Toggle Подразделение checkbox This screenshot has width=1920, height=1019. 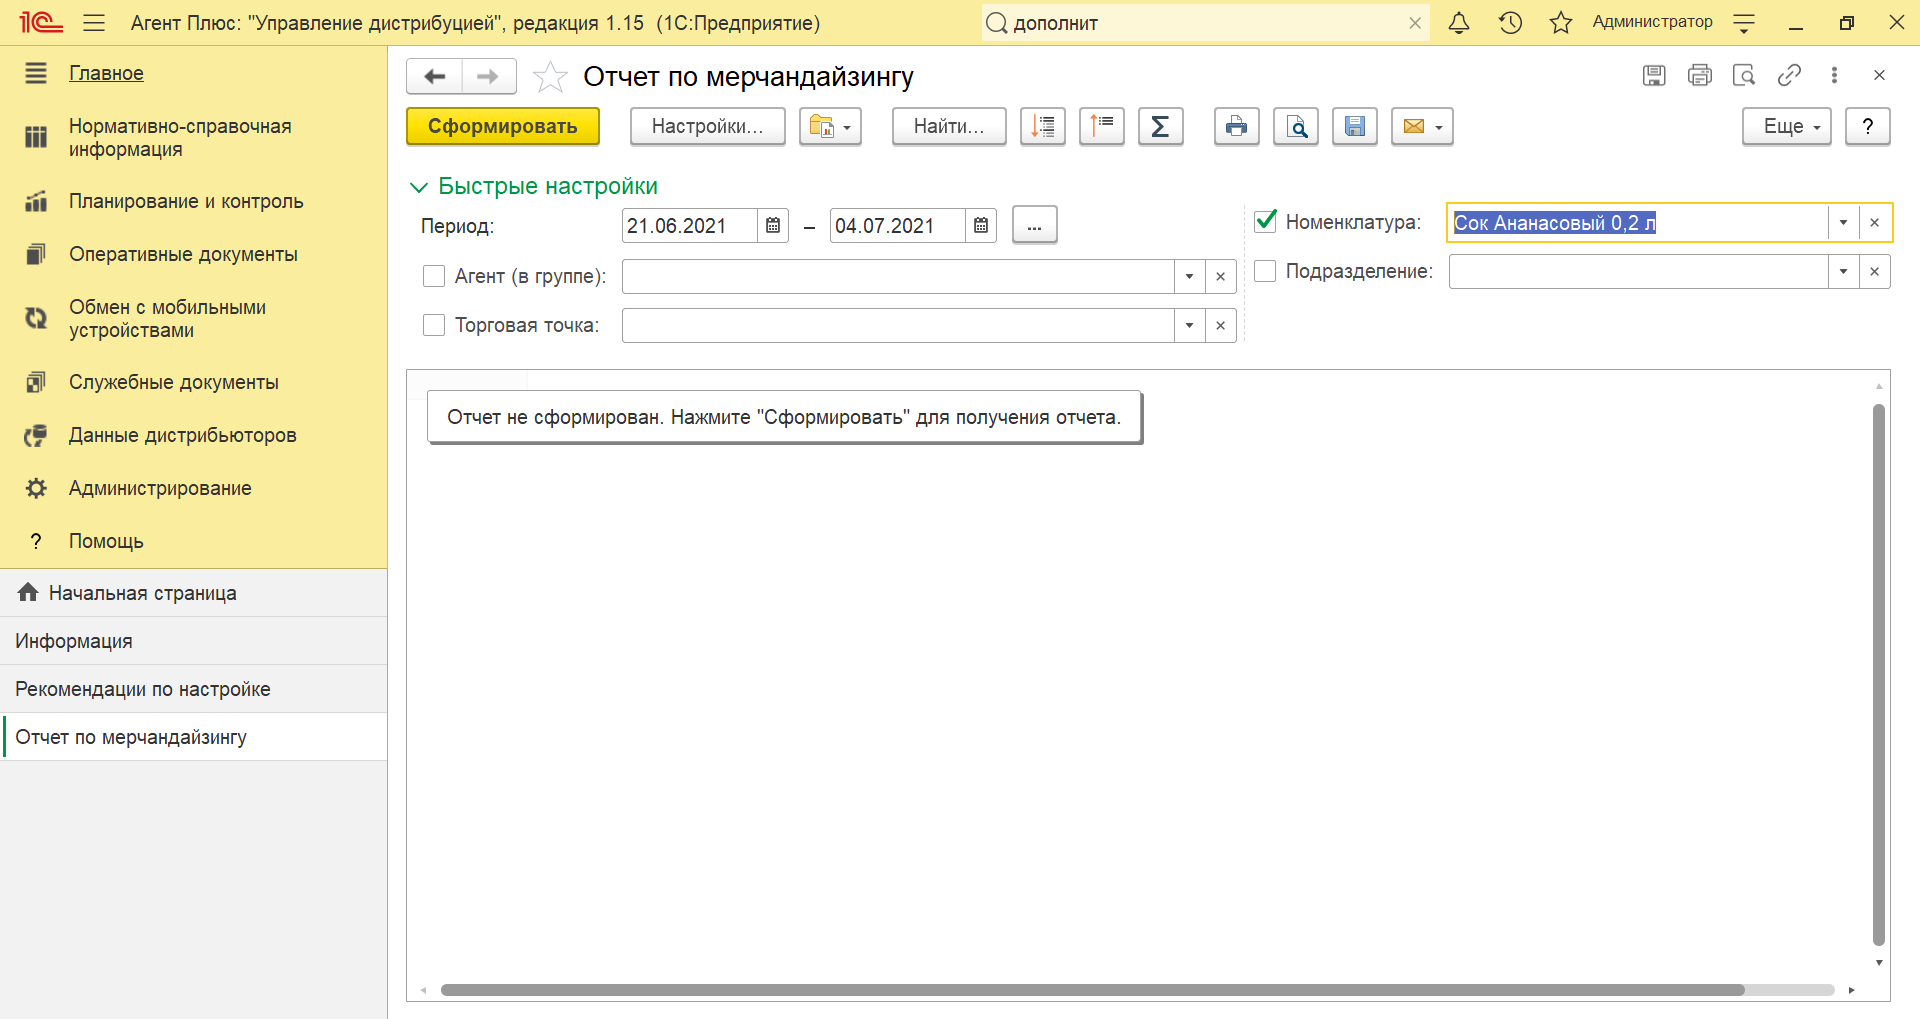1265,271
